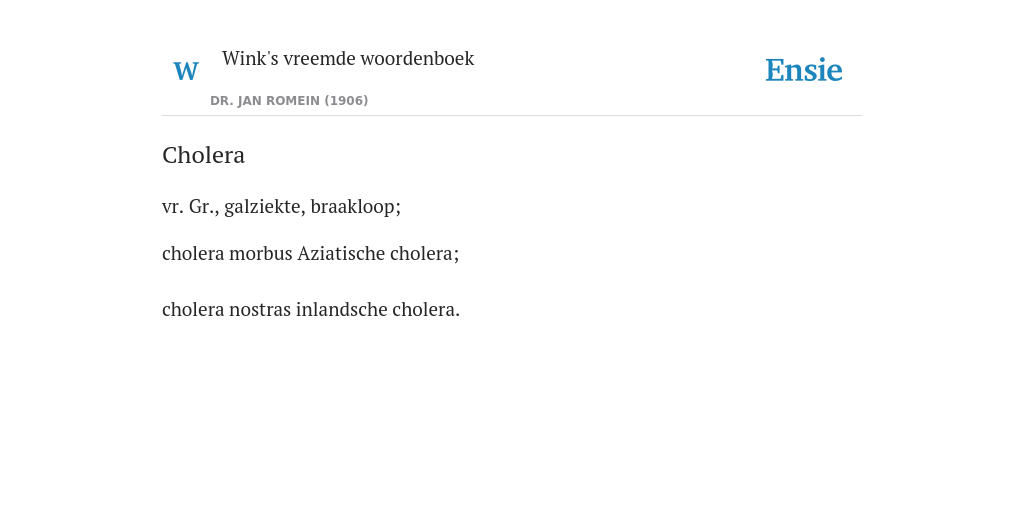
Task: Click the word 'braakloop'
Action: click(355, 206)
